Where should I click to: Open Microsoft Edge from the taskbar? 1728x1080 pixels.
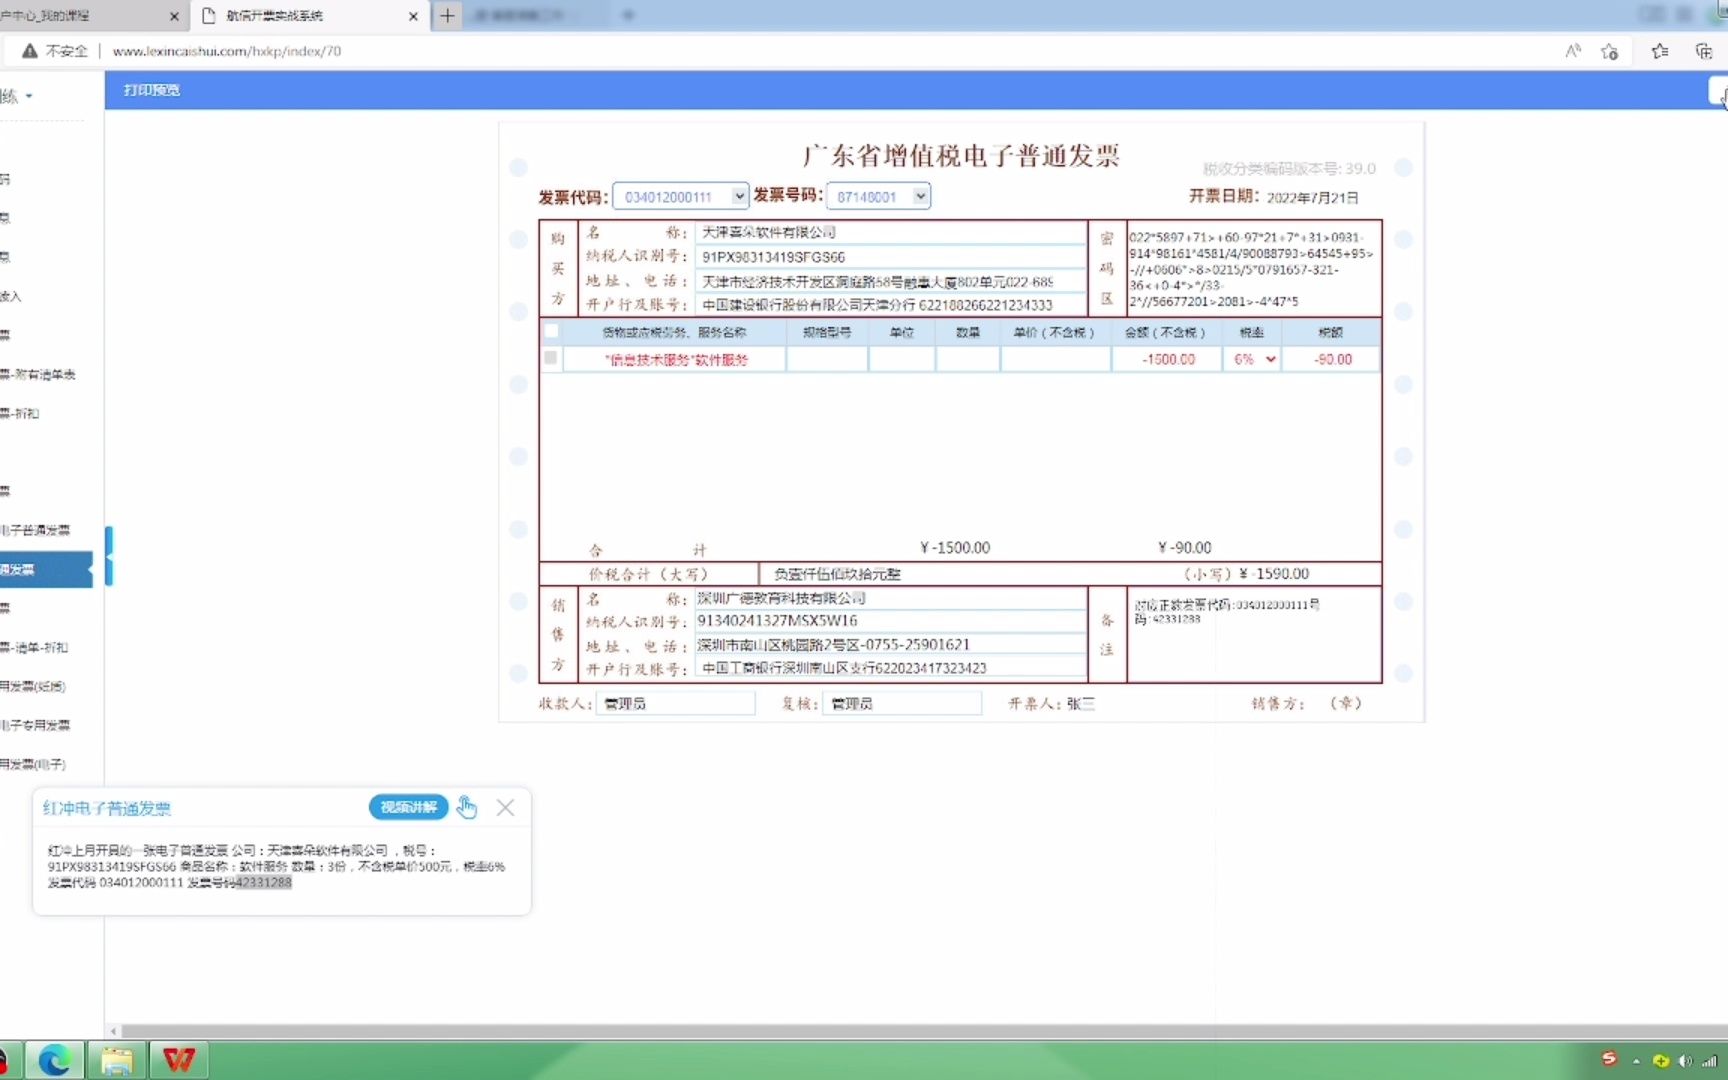click(x=54, y=1060)
